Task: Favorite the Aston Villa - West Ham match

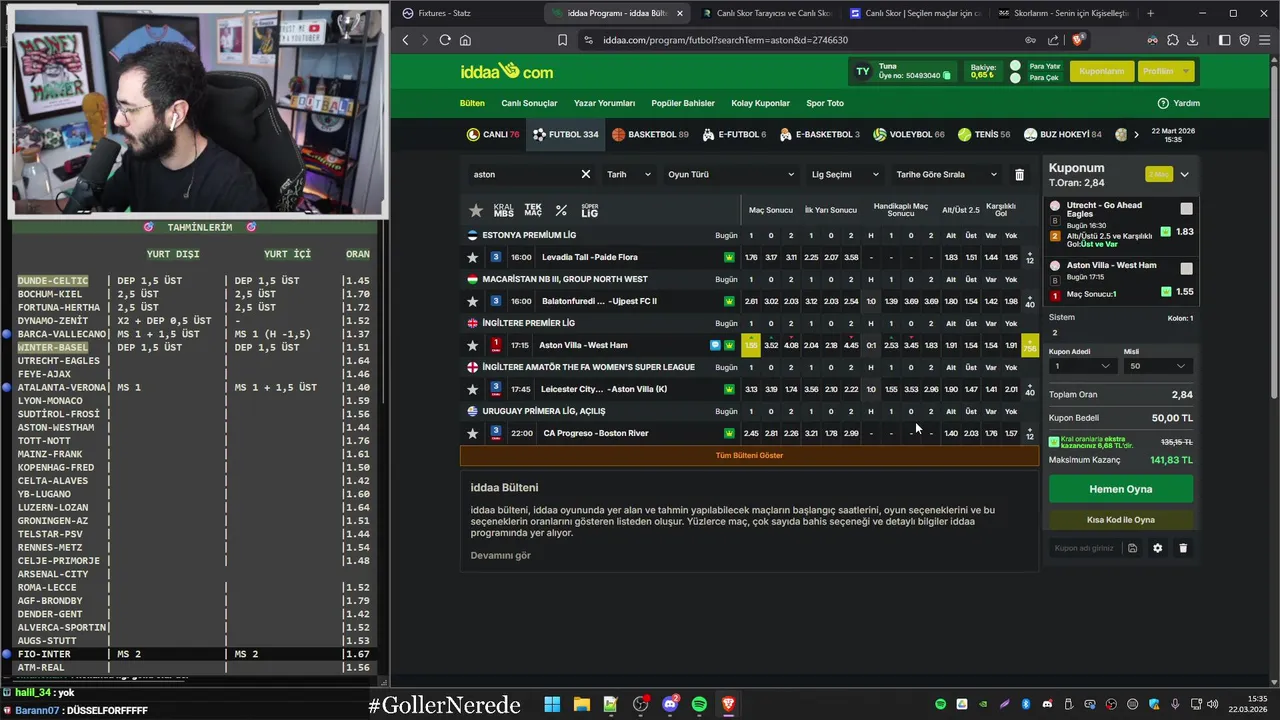Action: tap(473, 345)
